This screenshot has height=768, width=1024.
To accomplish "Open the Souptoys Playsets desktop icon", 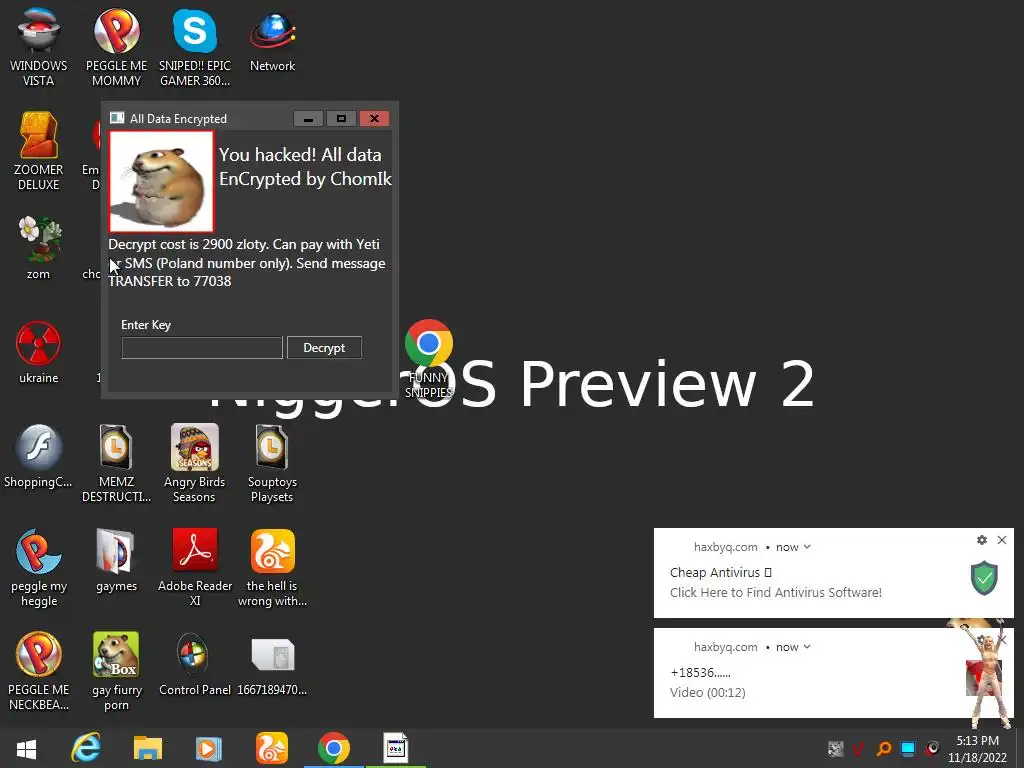I will pos(272,463).
